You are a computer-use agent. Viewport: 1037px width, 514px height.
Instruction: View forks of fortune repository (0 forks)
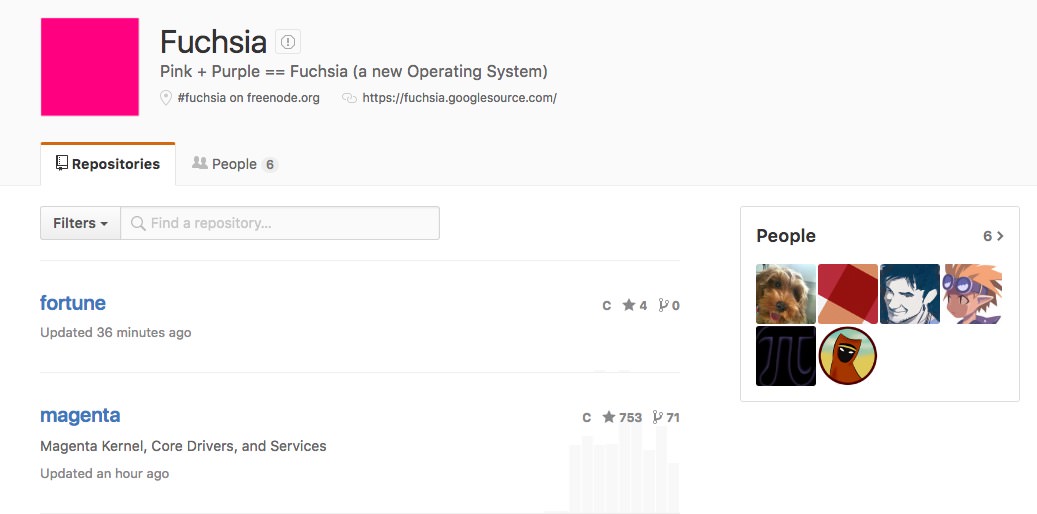669,305
